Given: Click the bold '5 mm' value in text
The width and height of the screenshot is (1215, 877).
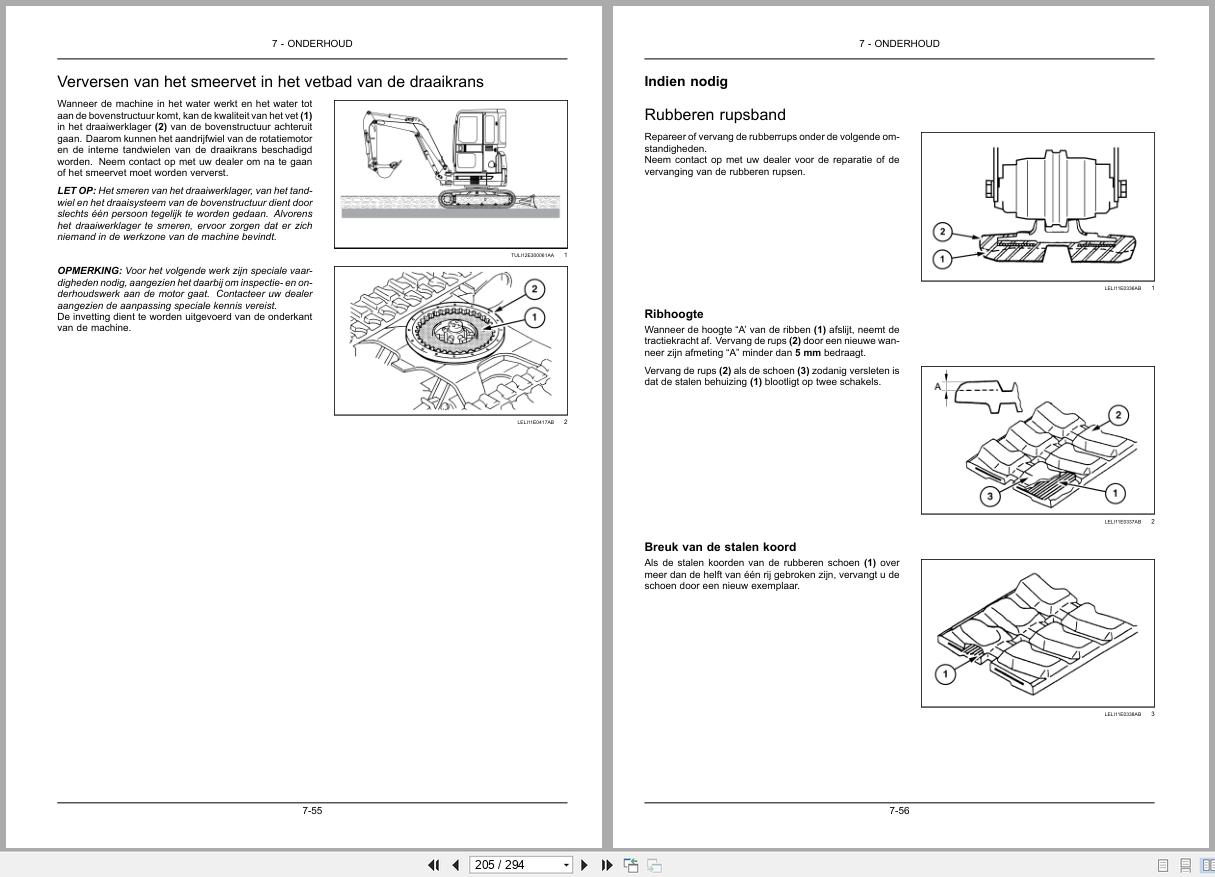Looking at the screenshot, I should (808, 353).
